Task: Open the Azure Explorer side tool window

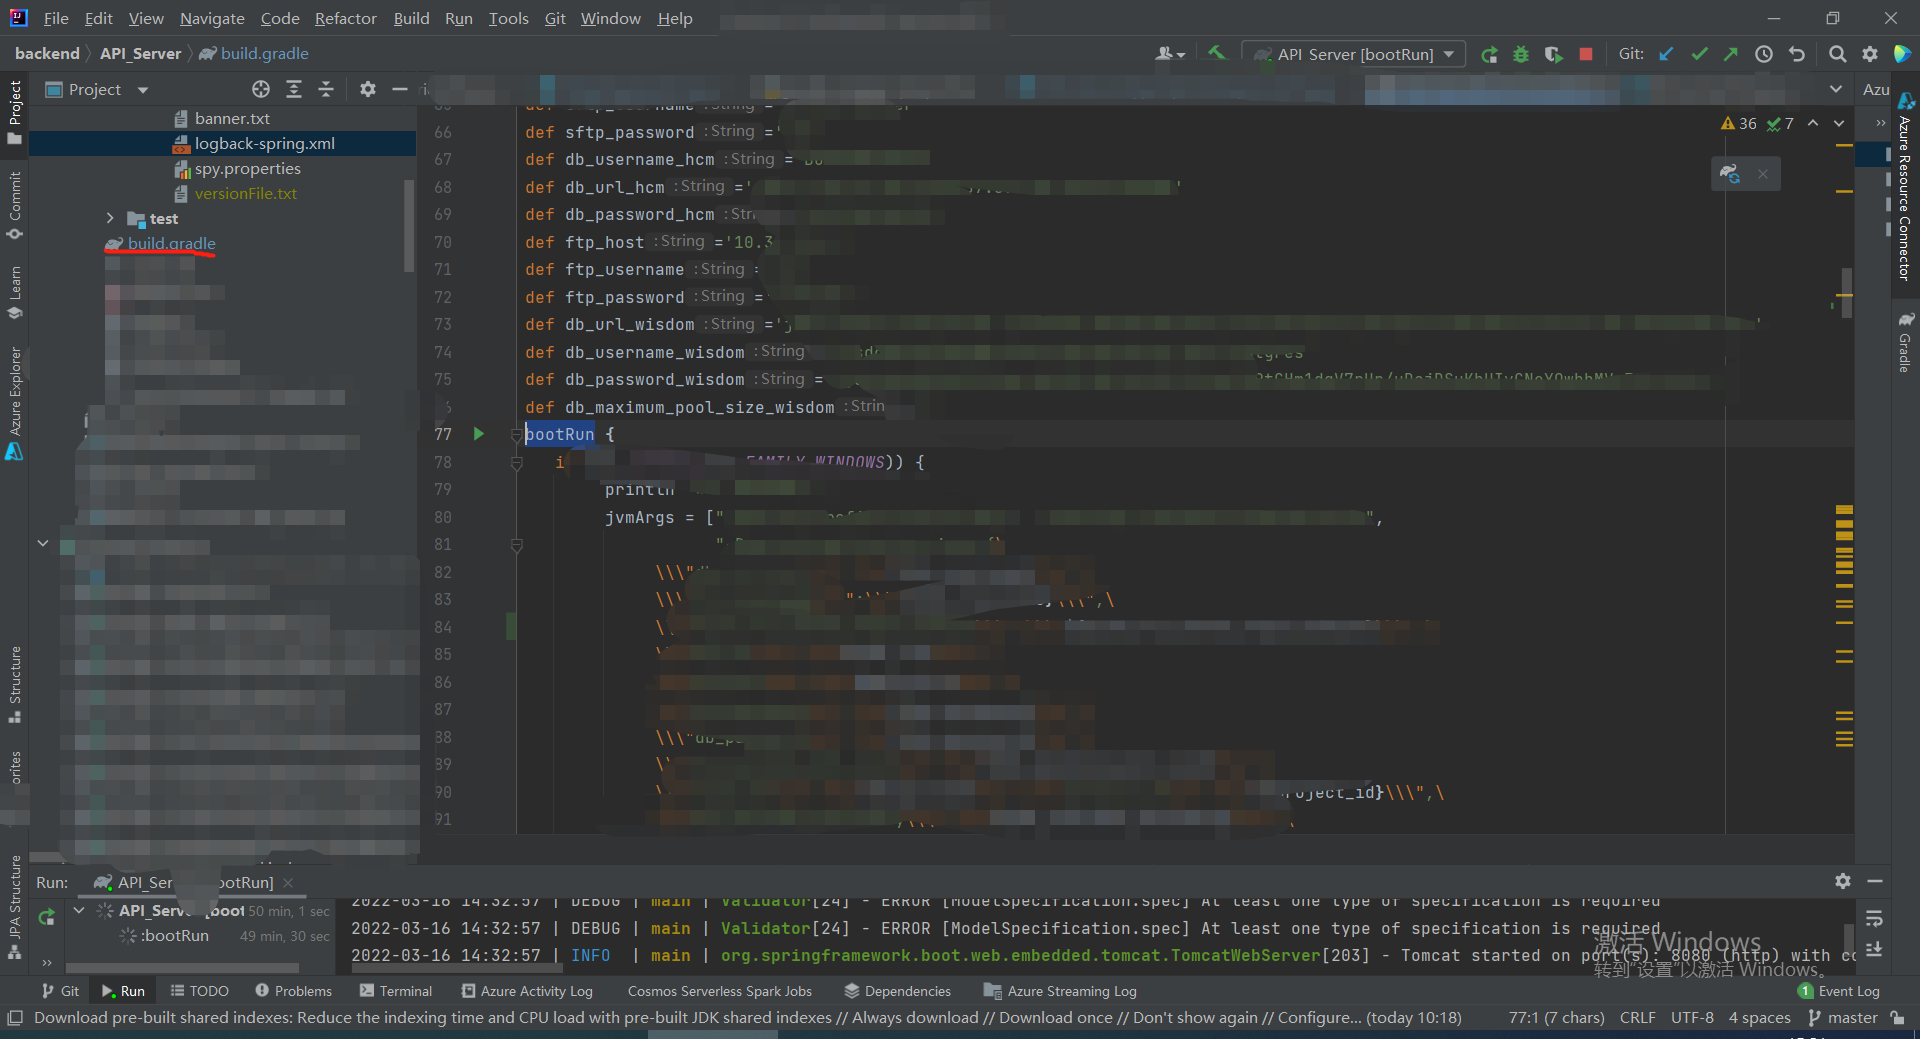Action: pyautogui.click(x=15, y=403)
